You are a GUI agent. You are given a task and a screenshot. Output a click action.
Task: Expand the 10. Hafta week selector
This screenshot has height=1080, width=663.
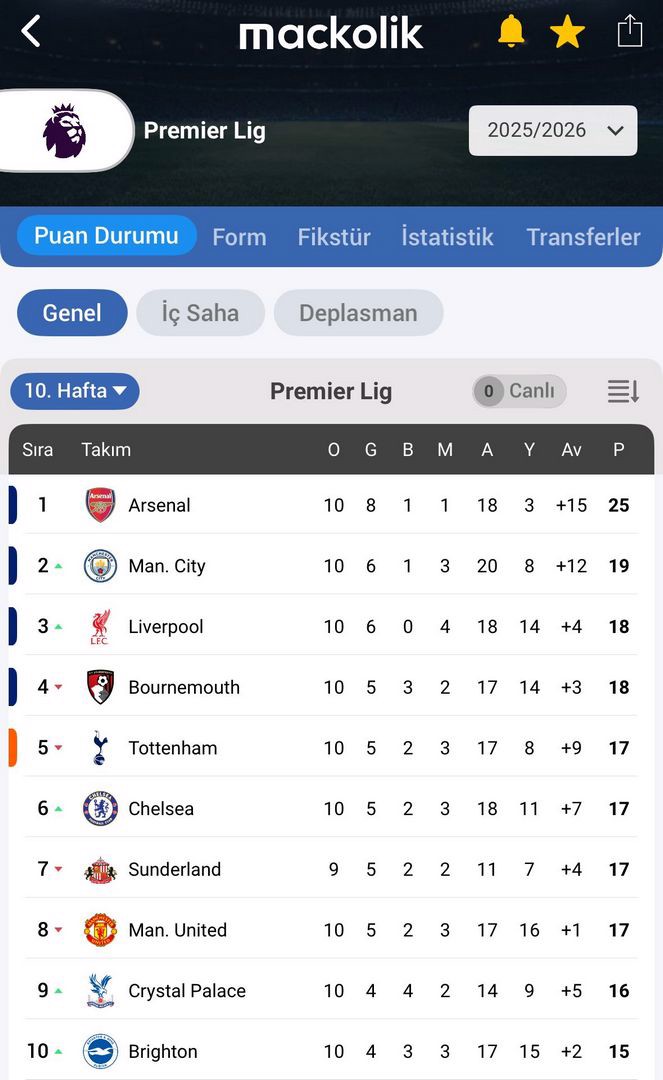coord(75,391)
